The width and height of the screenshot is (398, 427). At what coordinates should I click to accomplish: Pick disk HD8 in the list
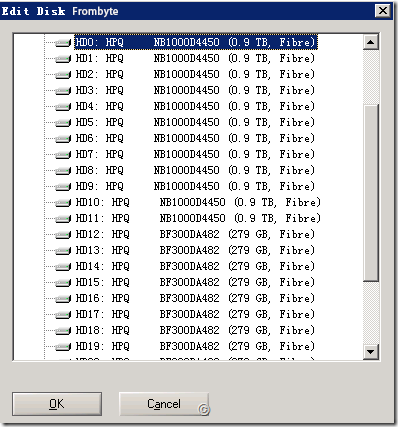click(195, 170)
